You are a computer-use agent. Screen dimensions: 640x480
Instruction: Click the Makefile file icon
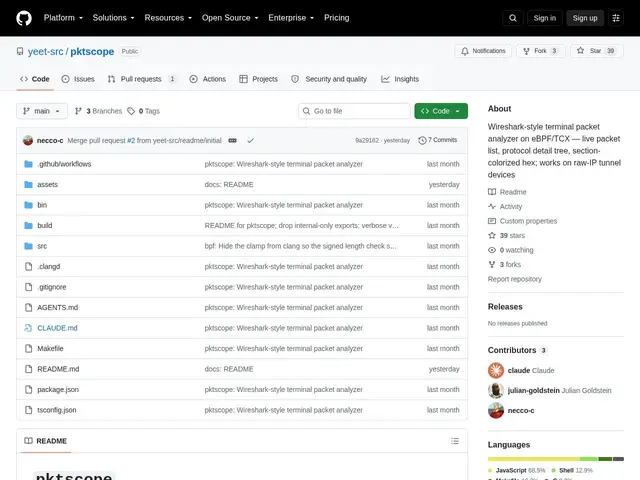tap(28, 349)
